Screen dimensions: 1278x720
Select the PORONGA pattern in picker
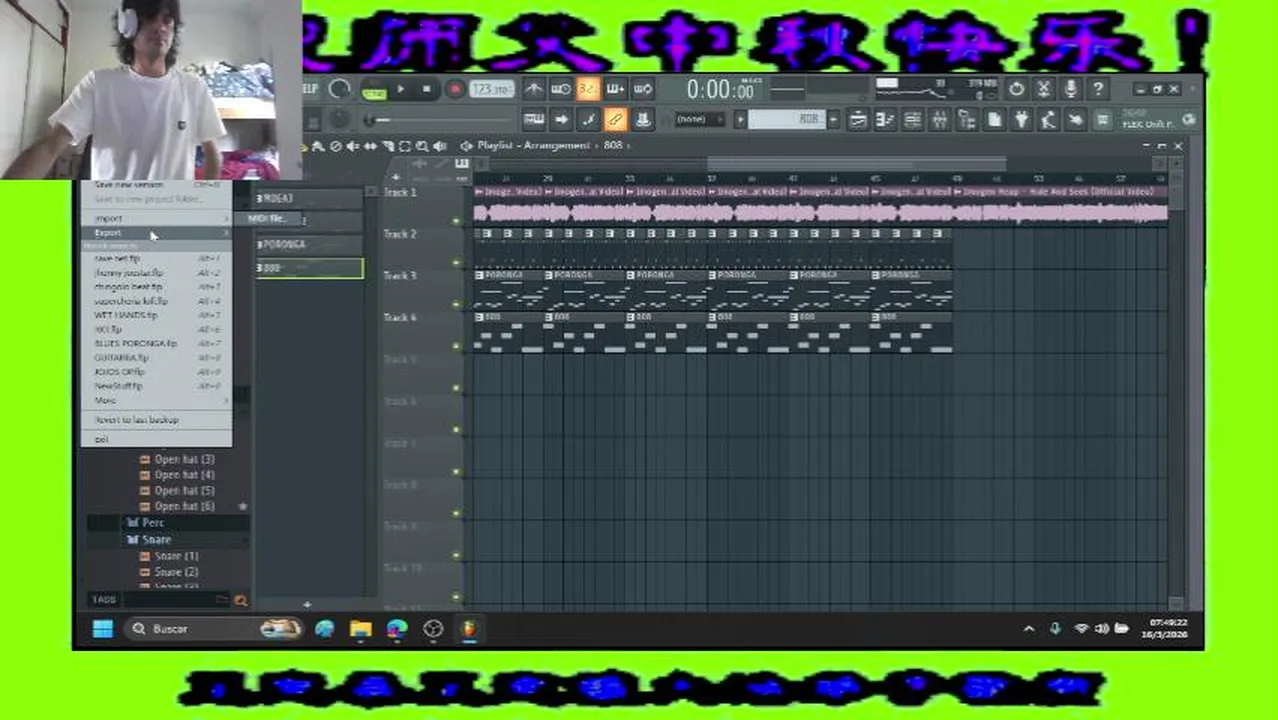(310, 244)
